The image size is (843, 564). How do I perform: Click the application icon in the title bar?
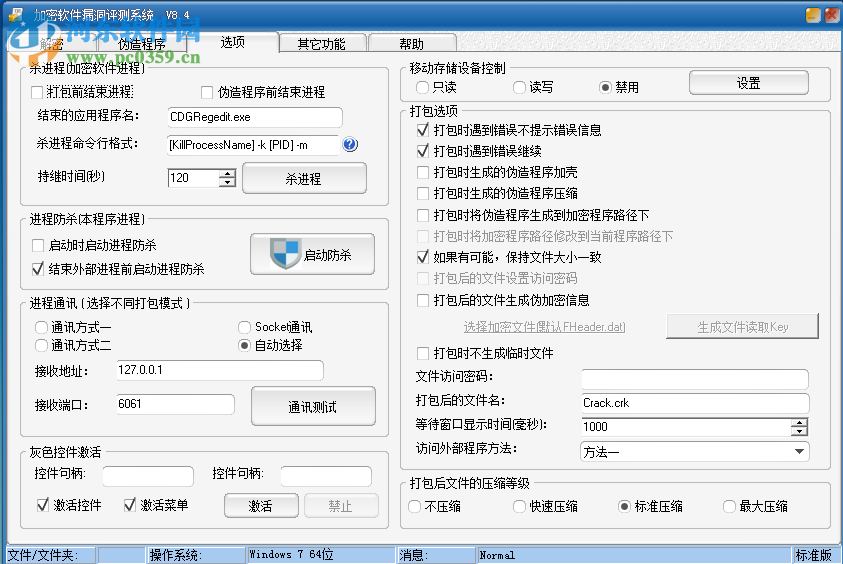tap(16, 15)
